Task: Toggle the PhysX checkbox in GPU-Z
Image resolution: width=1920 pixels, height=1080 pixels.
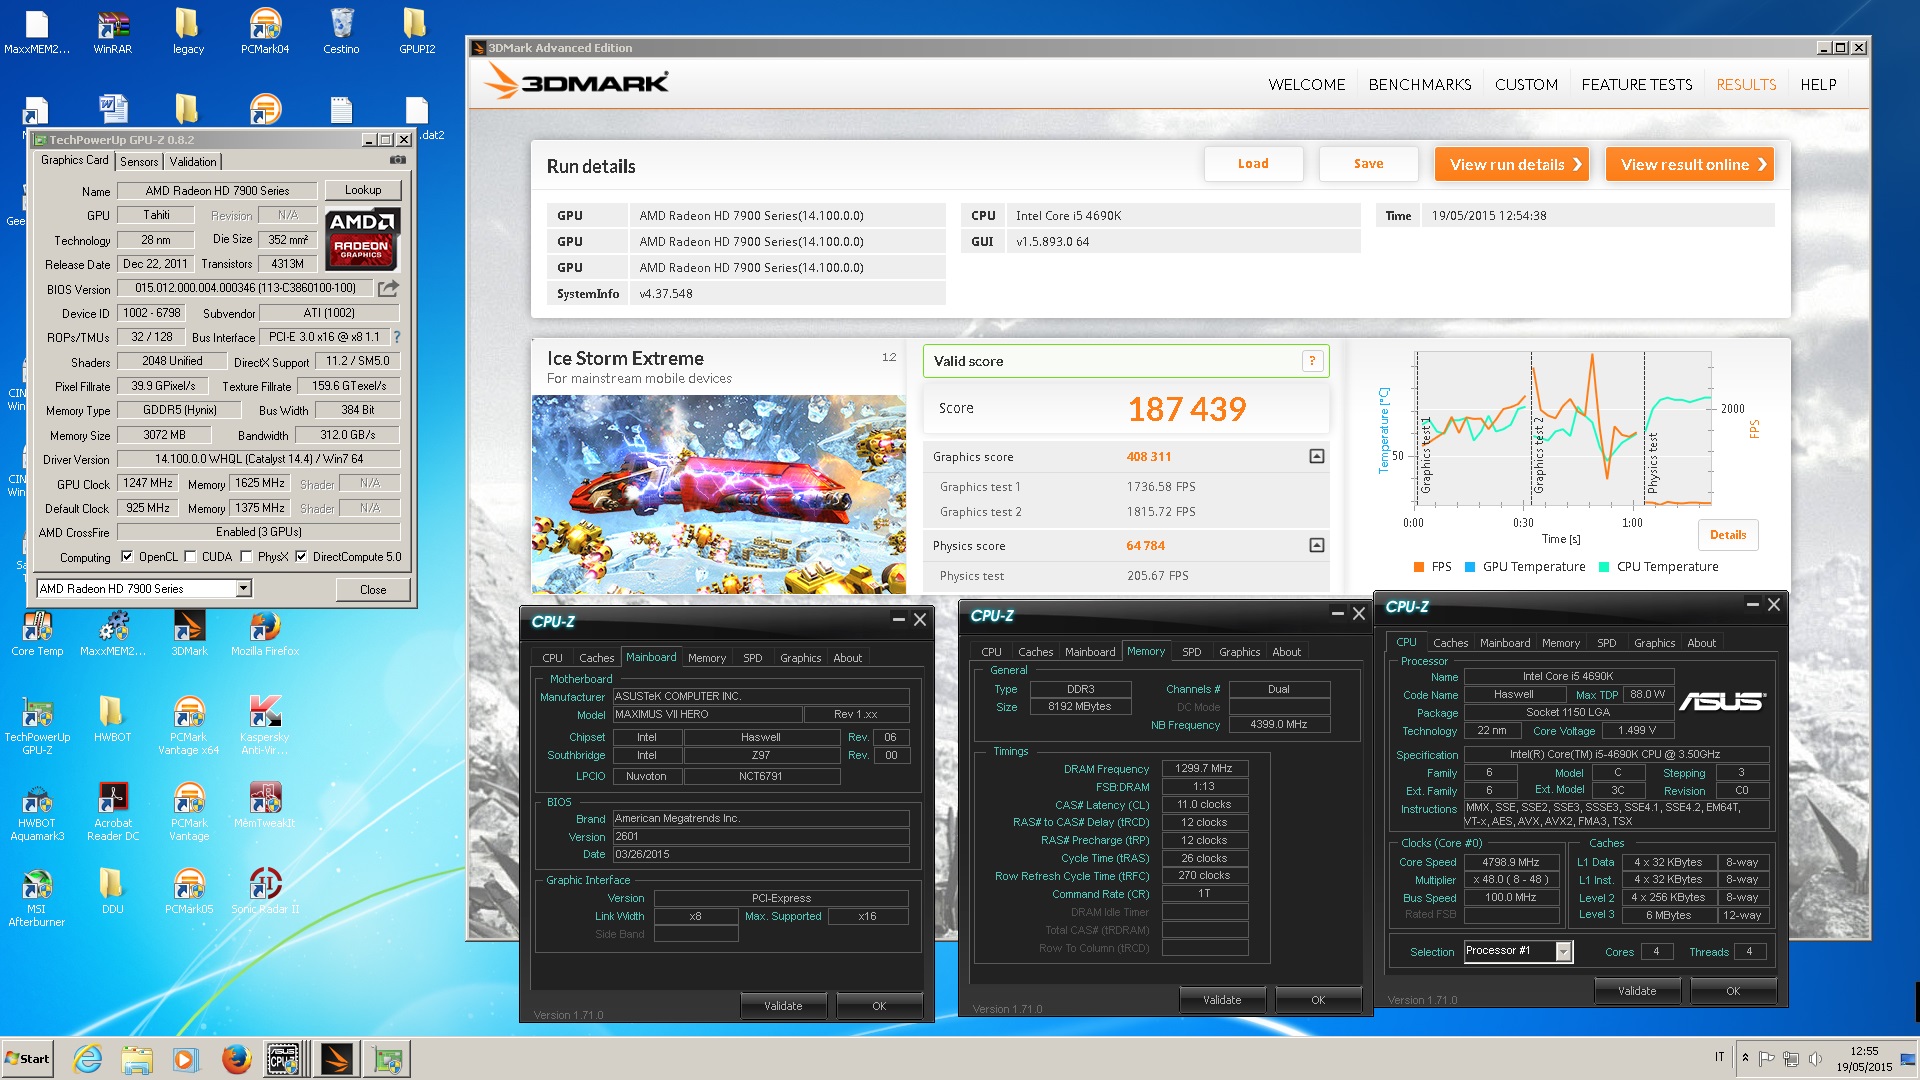Action: (x=246, y=557)
